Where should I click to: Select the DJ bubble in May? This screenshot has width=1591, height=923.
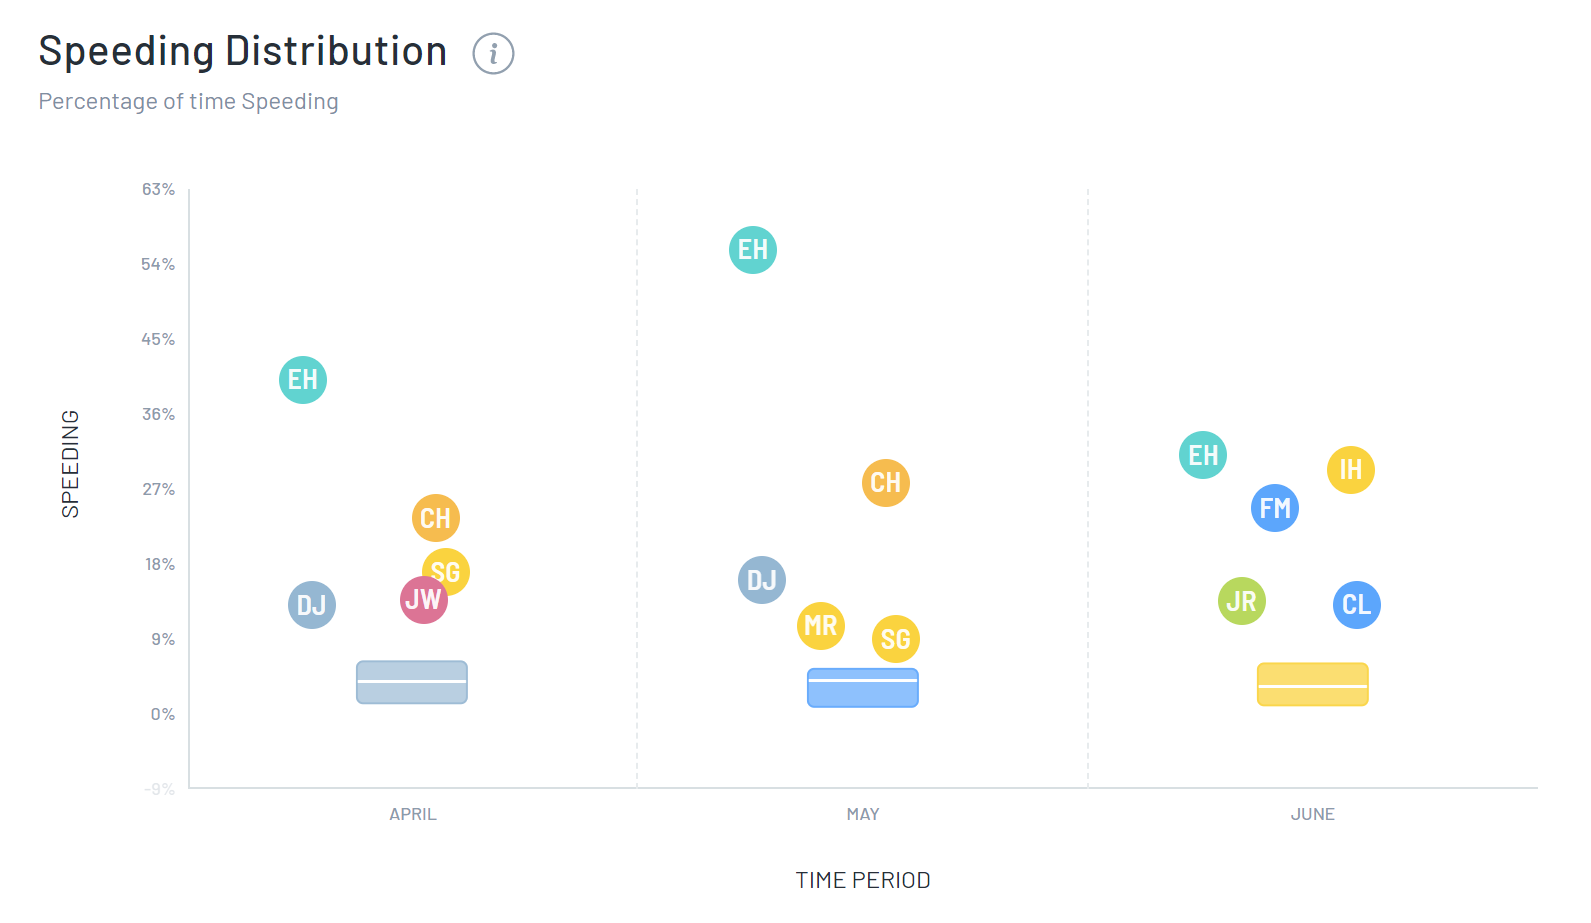pyautogui.click(x=762, y=580)
